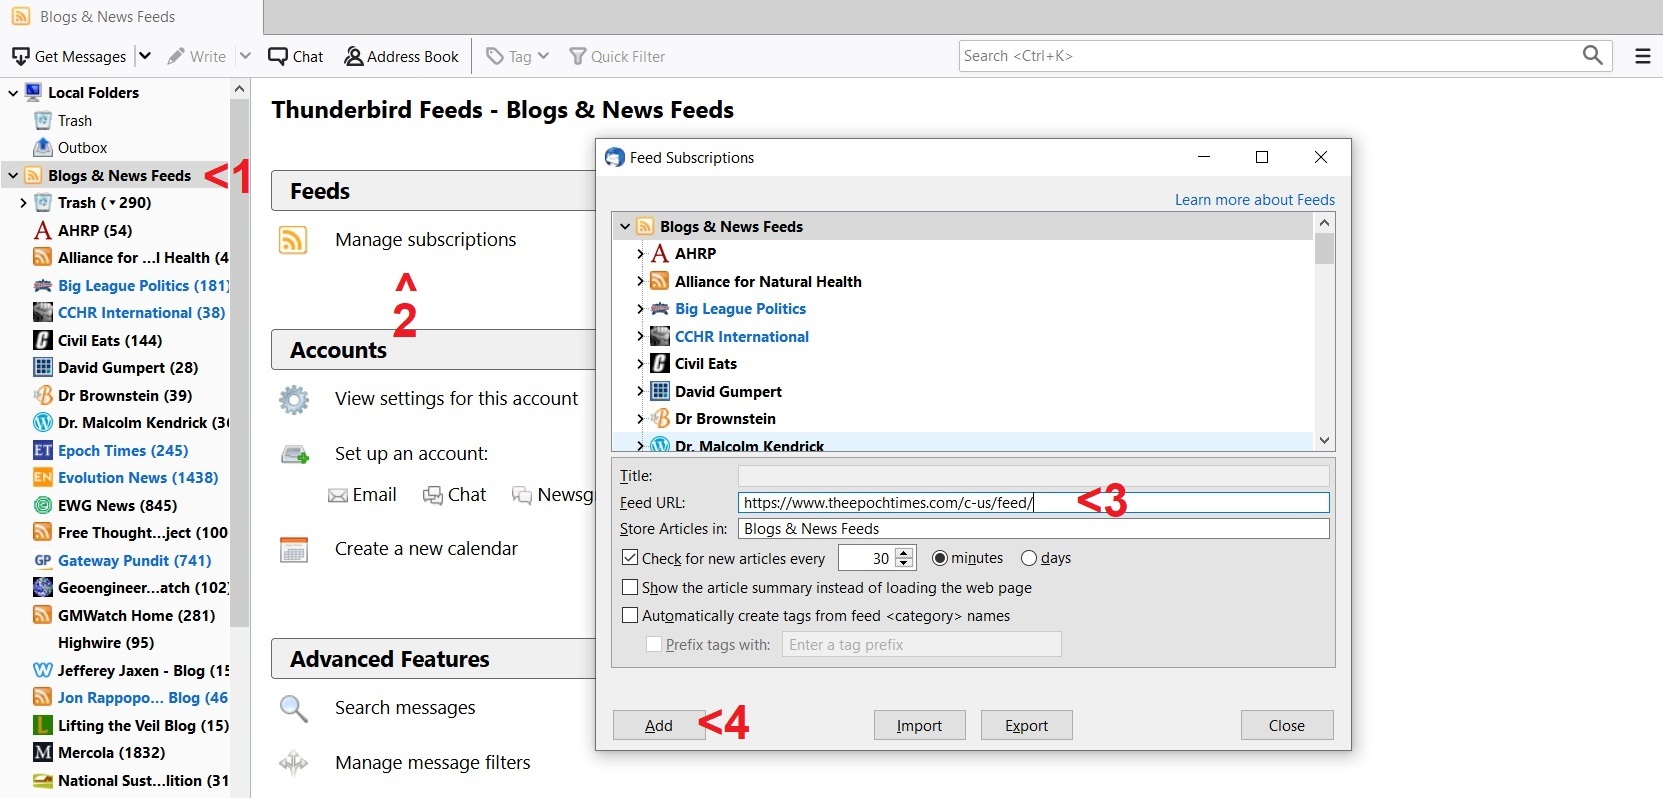Click the Add button
This screenshot has width=1663, height=798.
pos(659,726)
